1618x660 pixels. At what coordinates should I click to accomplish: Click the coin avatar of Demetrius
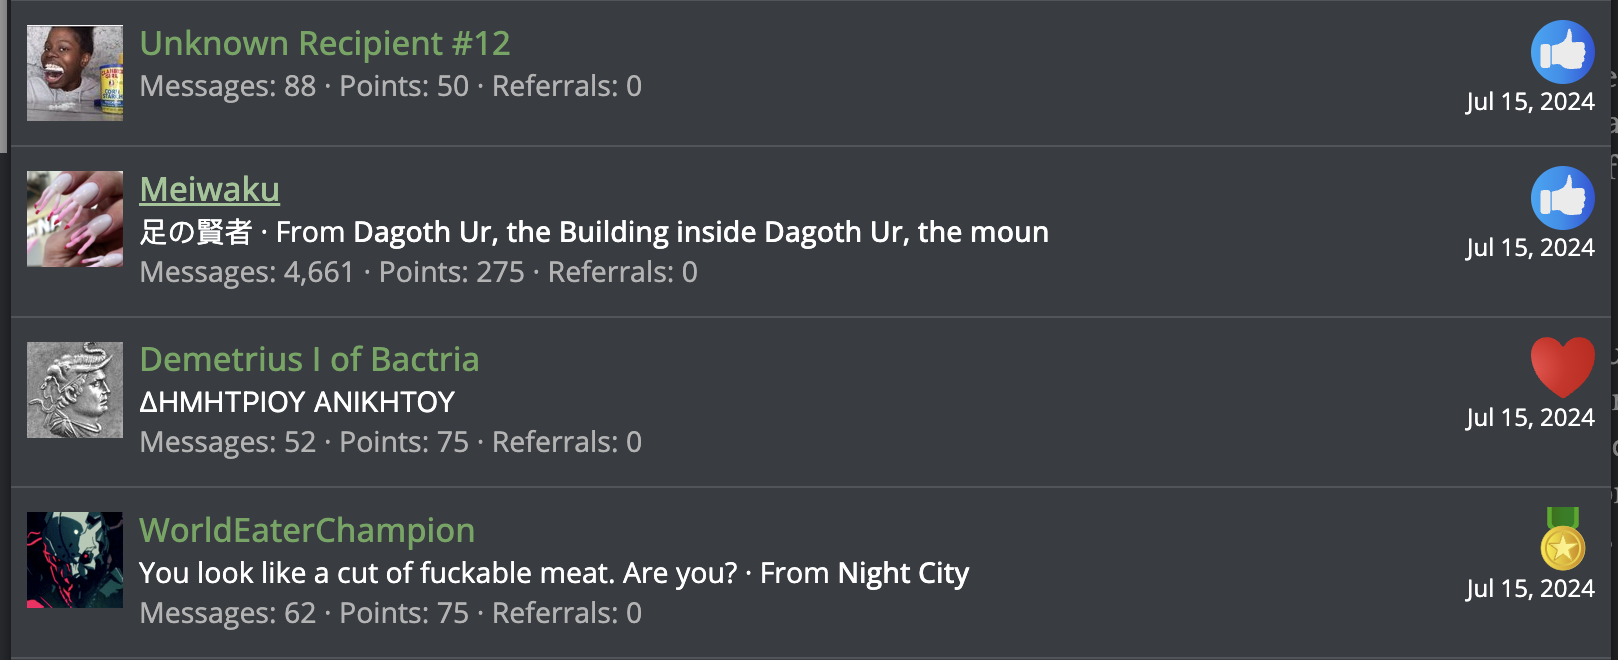coord(75,390)
